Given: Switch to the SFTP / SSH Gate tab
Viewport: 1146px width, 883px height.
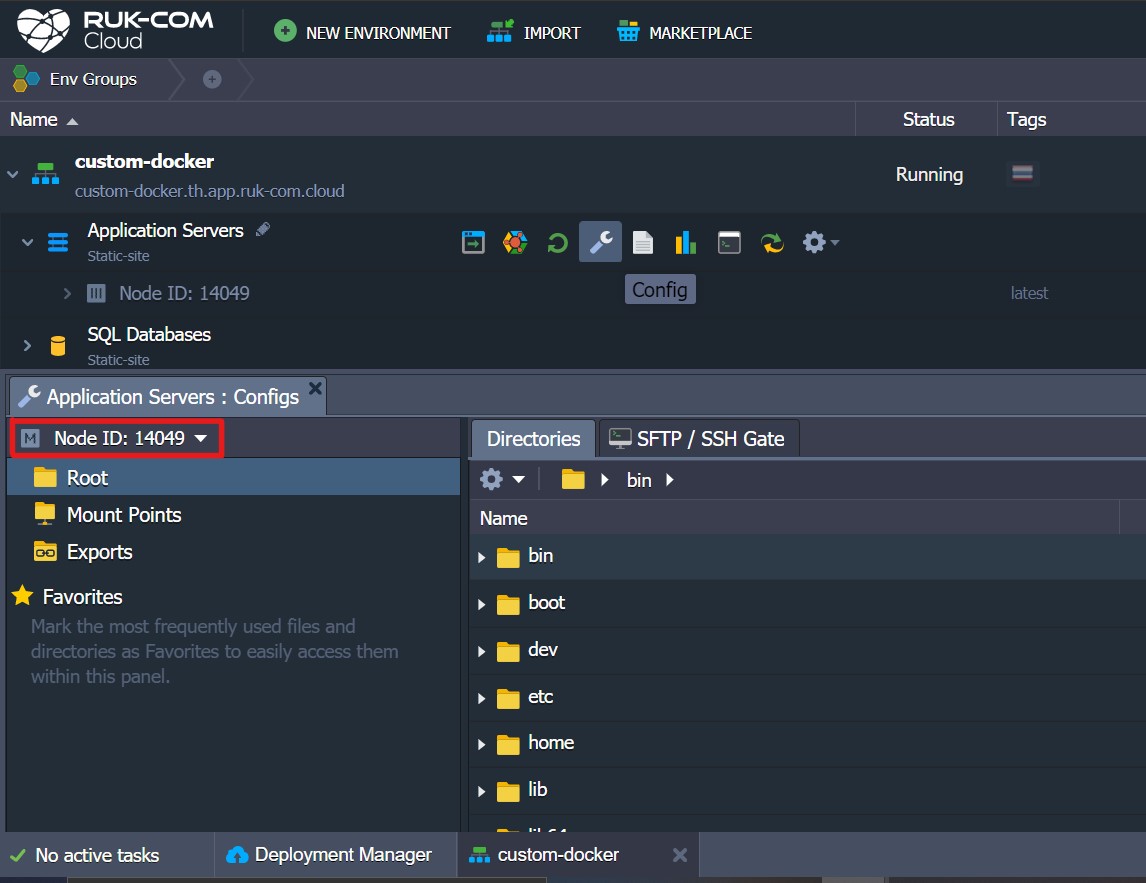Looking at the screenshot, I should pyautogui.click(x=698, y=438).
